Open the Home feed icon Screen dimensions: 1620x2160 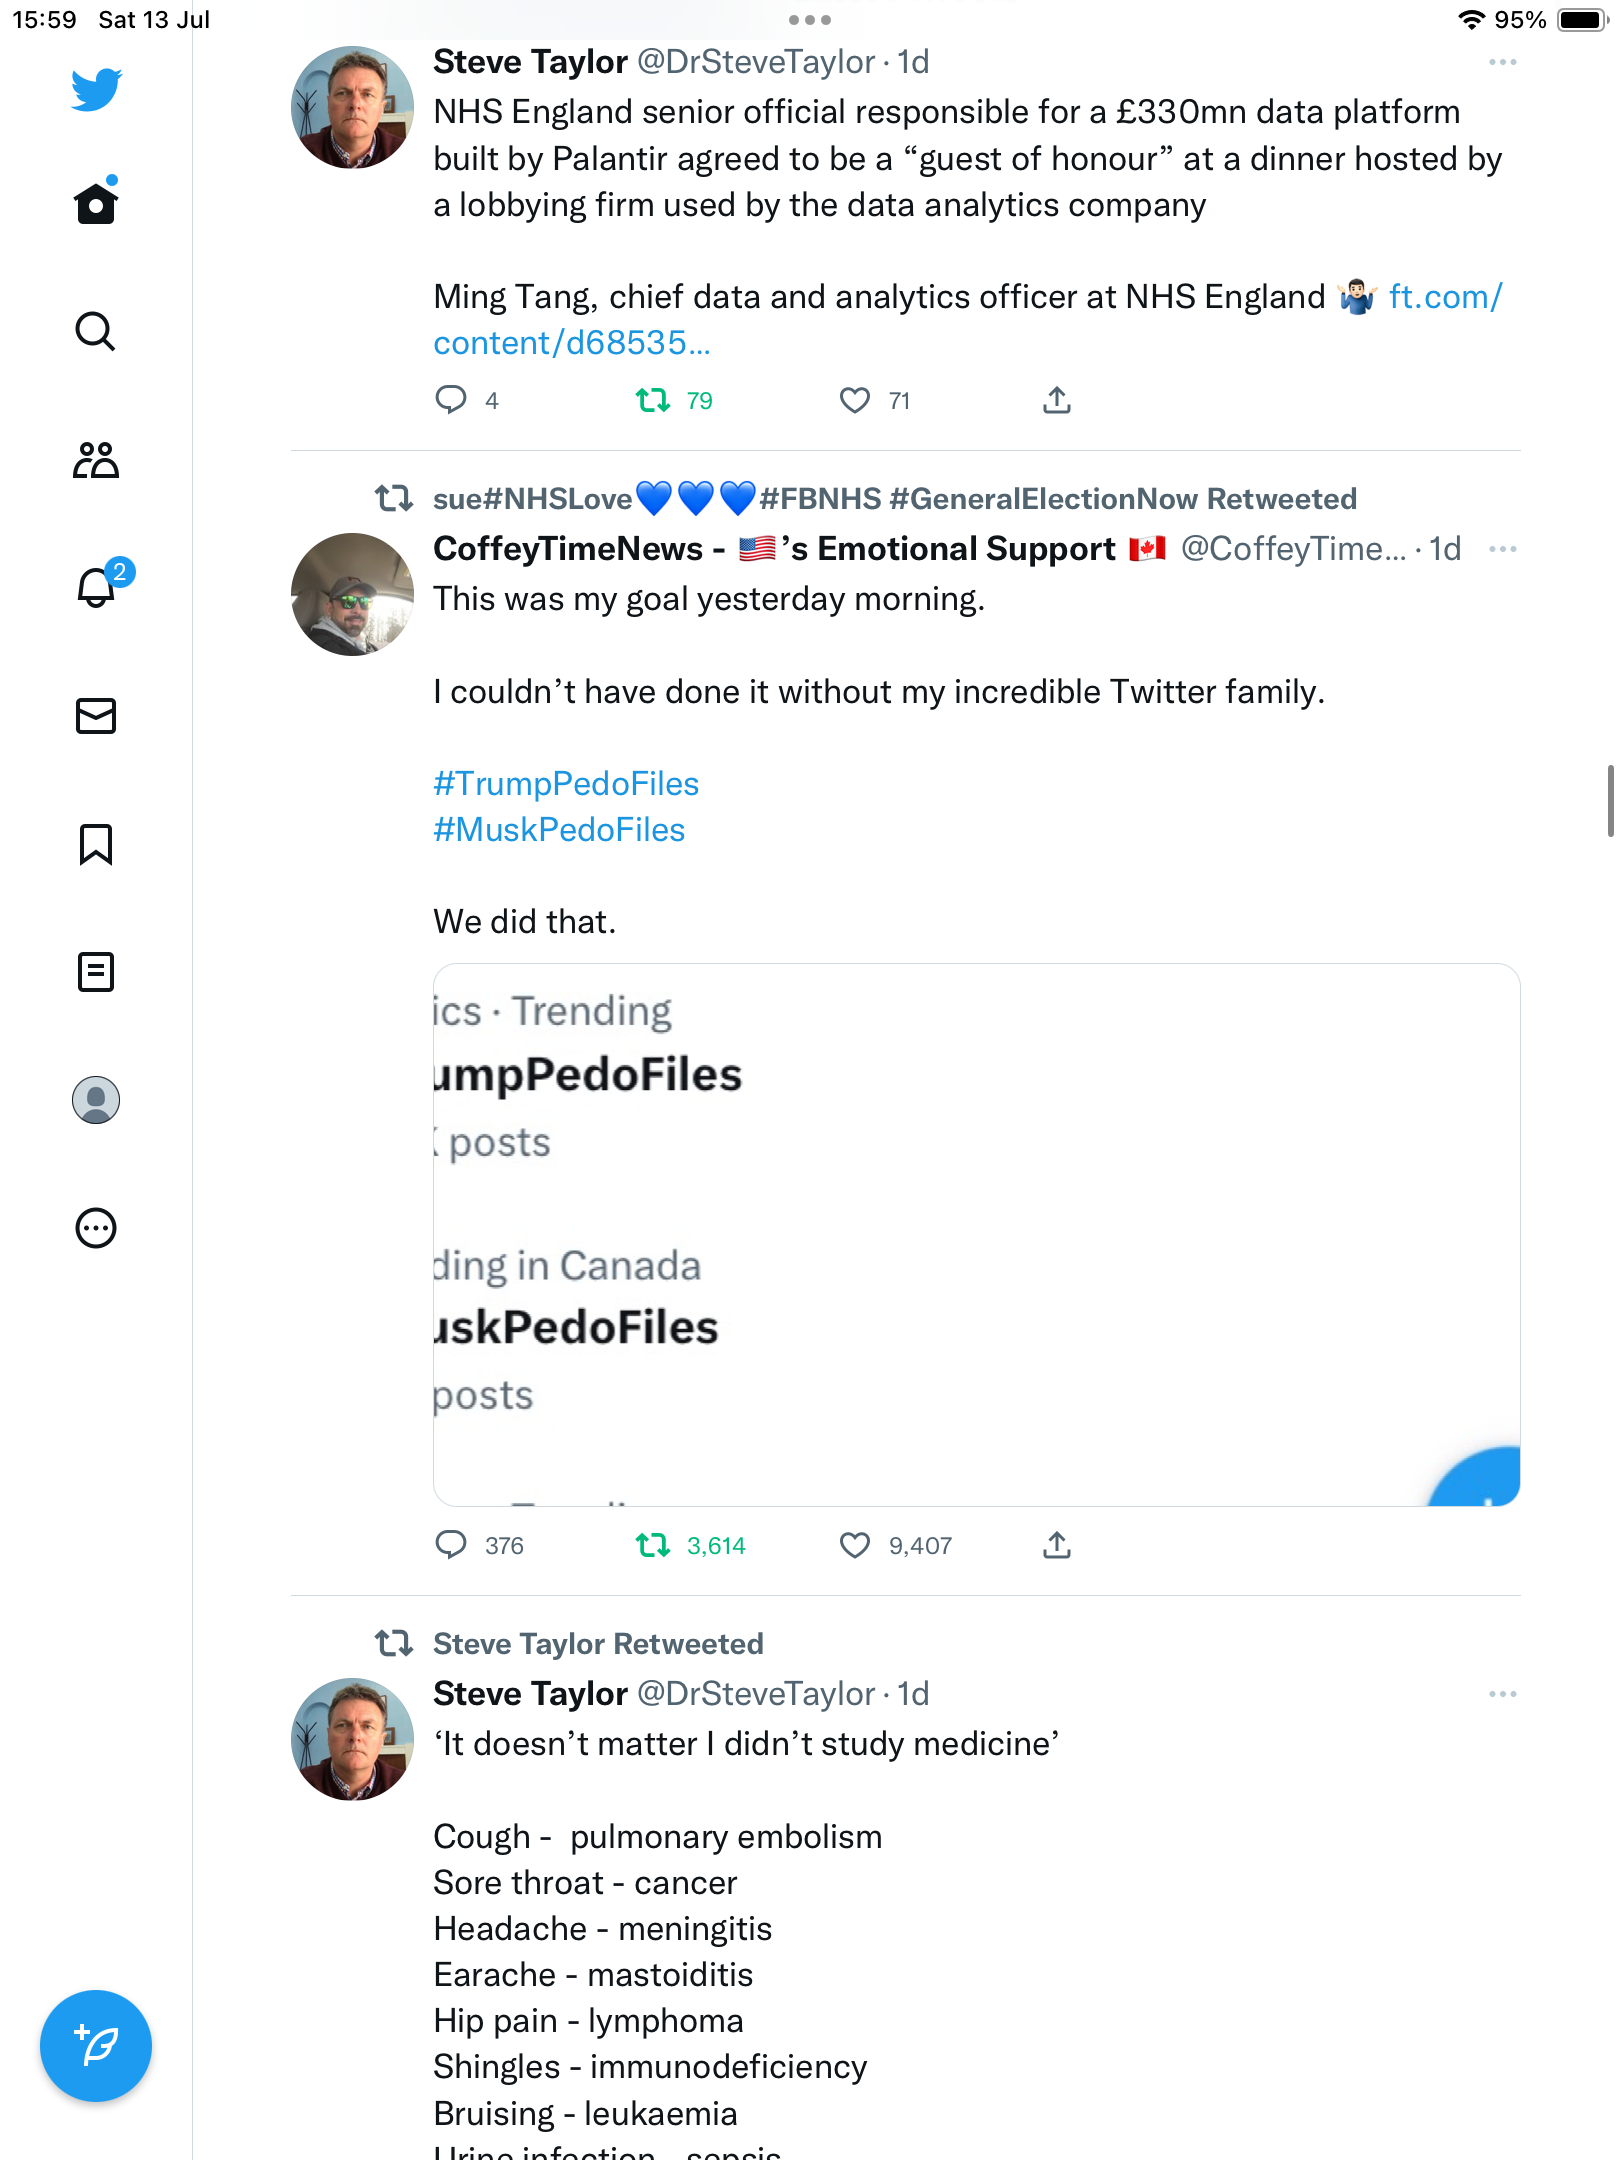(x=96, y=204)
